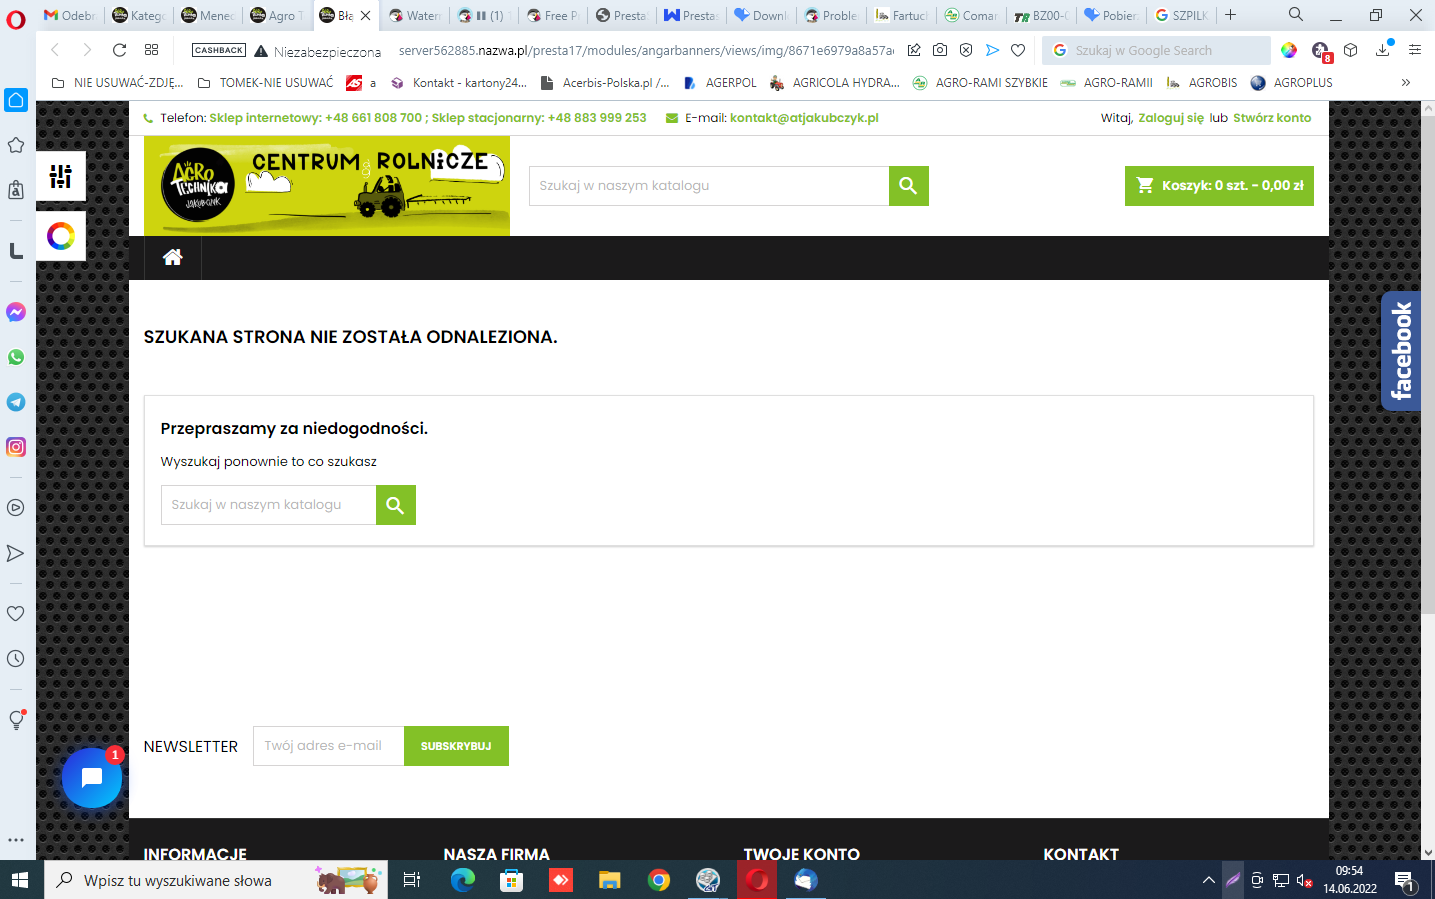
Task: Open the equalizer settings tile on the page edge
Action: click(61, 177)
